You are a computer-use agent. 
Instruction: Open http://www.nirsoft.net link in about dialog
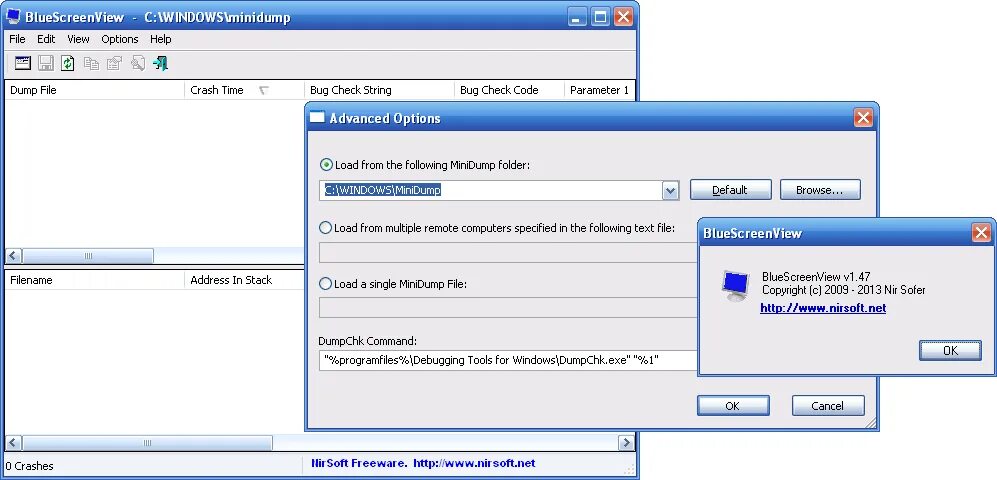(823, 308)
